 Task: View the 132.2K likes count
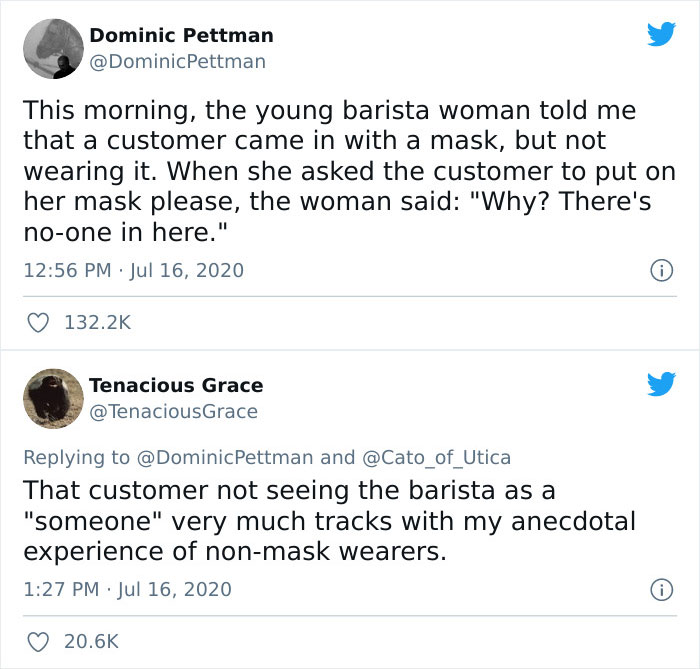point(98,323)
